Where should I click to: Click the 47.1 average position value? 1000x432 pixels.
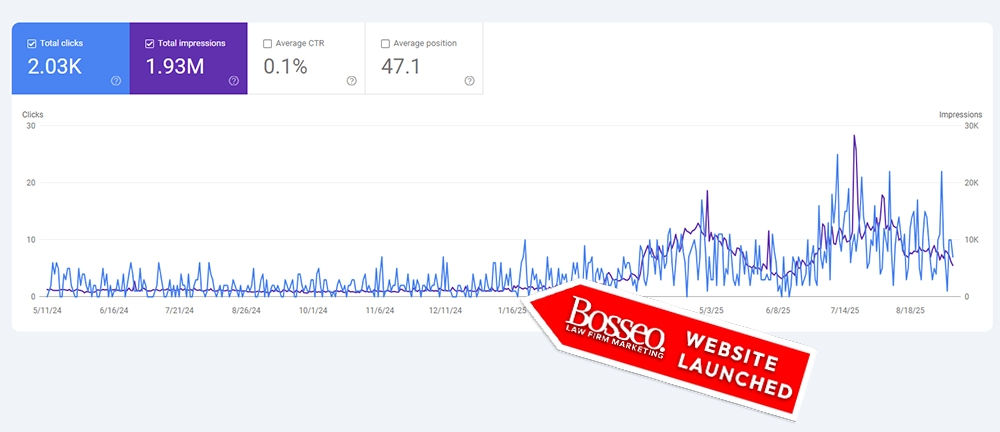click(403, 66)
